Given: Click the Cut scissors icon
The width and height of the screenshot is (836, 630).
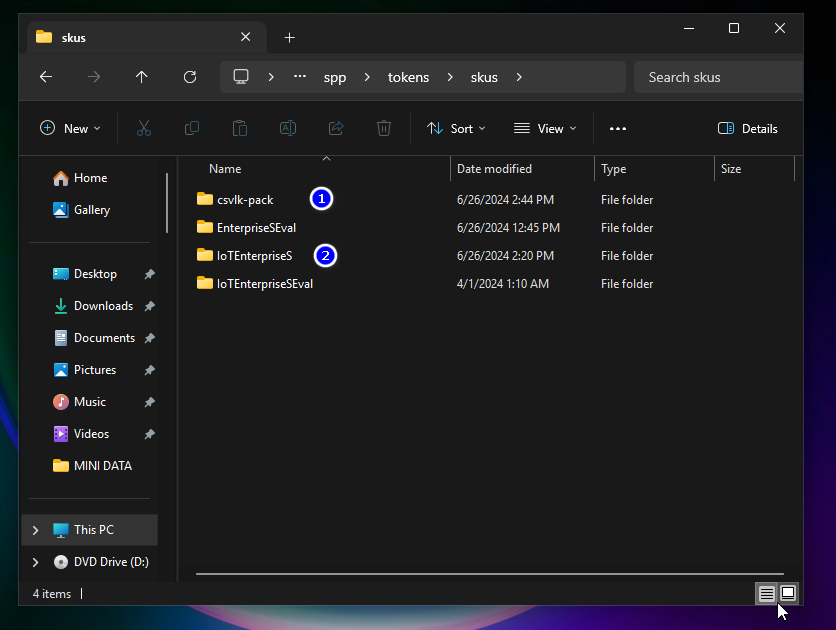Looking at the screenshot, I should pos(144,128).
